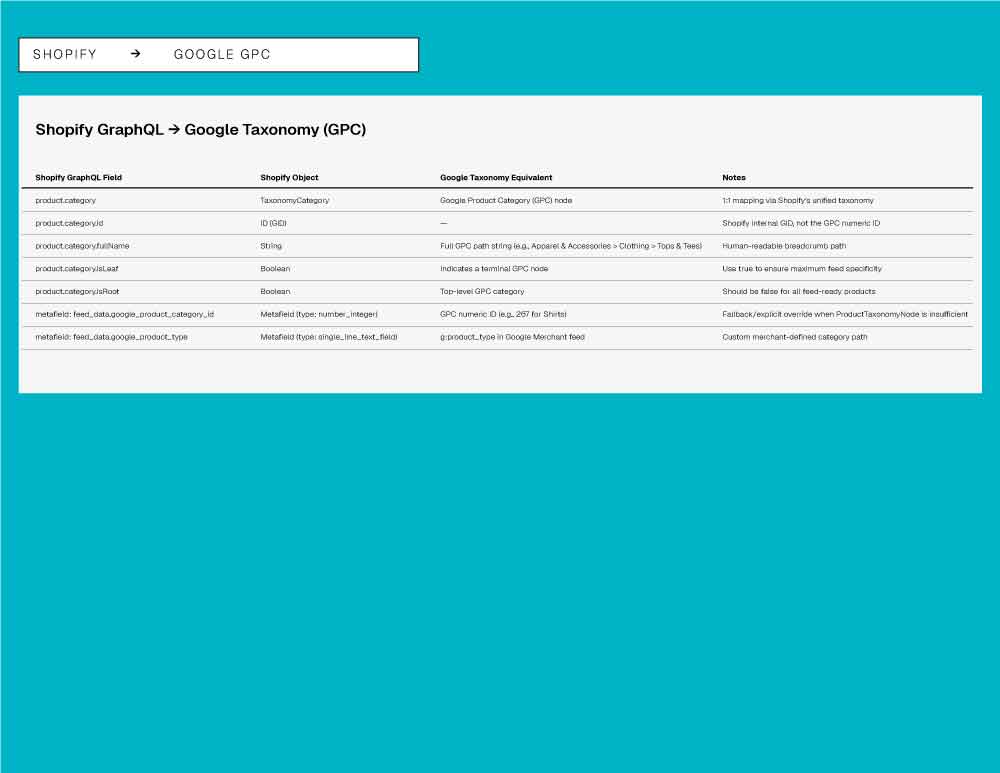The image size is (1000, 773).
Task: Select the 'product.category.isLeaf' field cell
Action: tap(77, 269)
